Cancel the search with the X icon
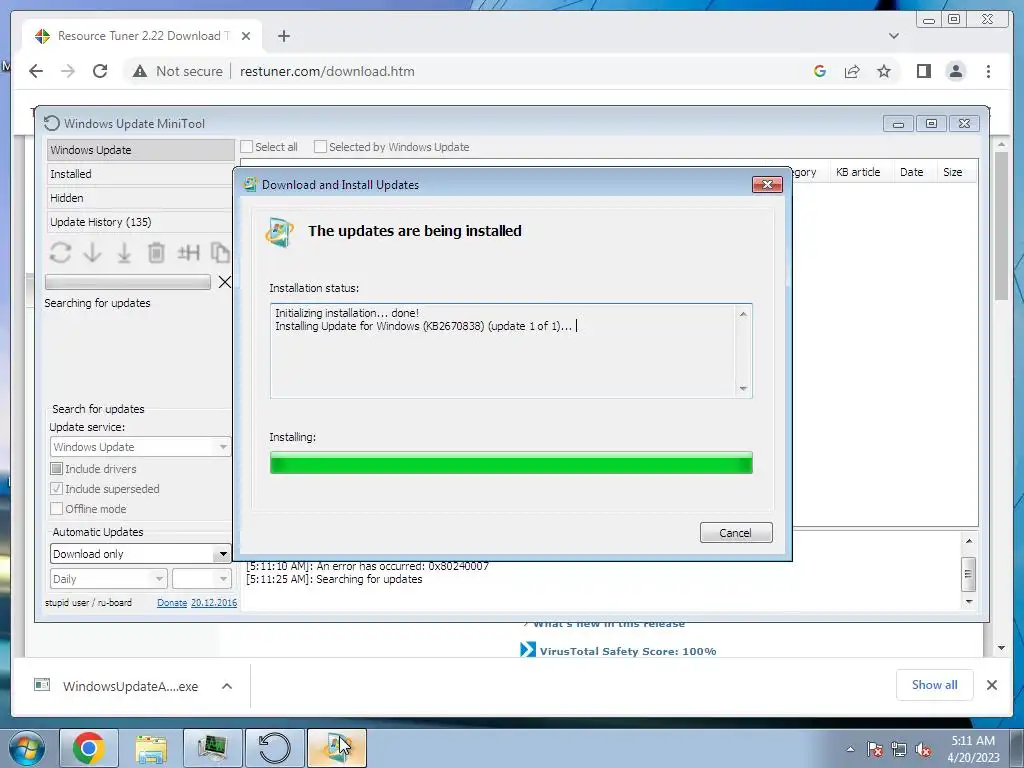The image size is (1024, 768). [x=224, y=282]
